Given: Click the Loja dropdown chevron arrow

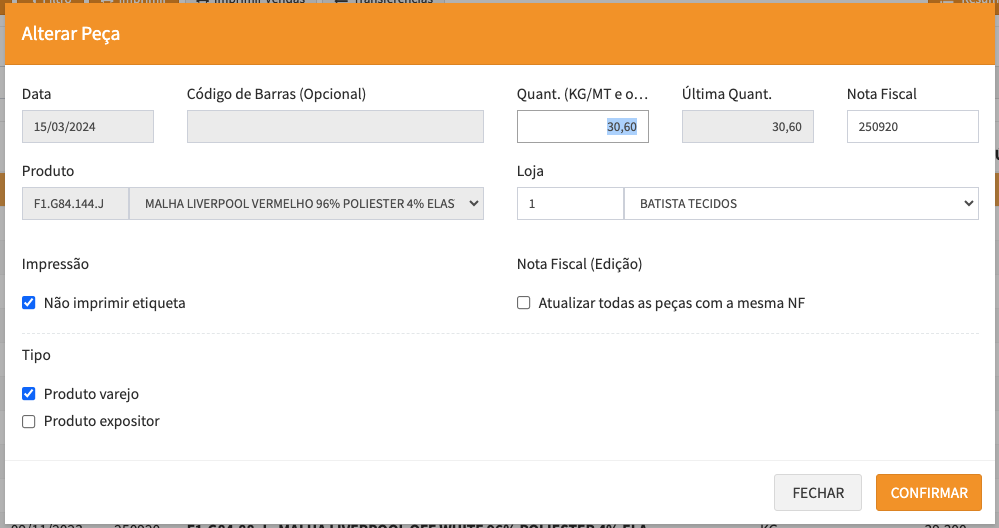Looking at the screenshot, I should 967,203.
